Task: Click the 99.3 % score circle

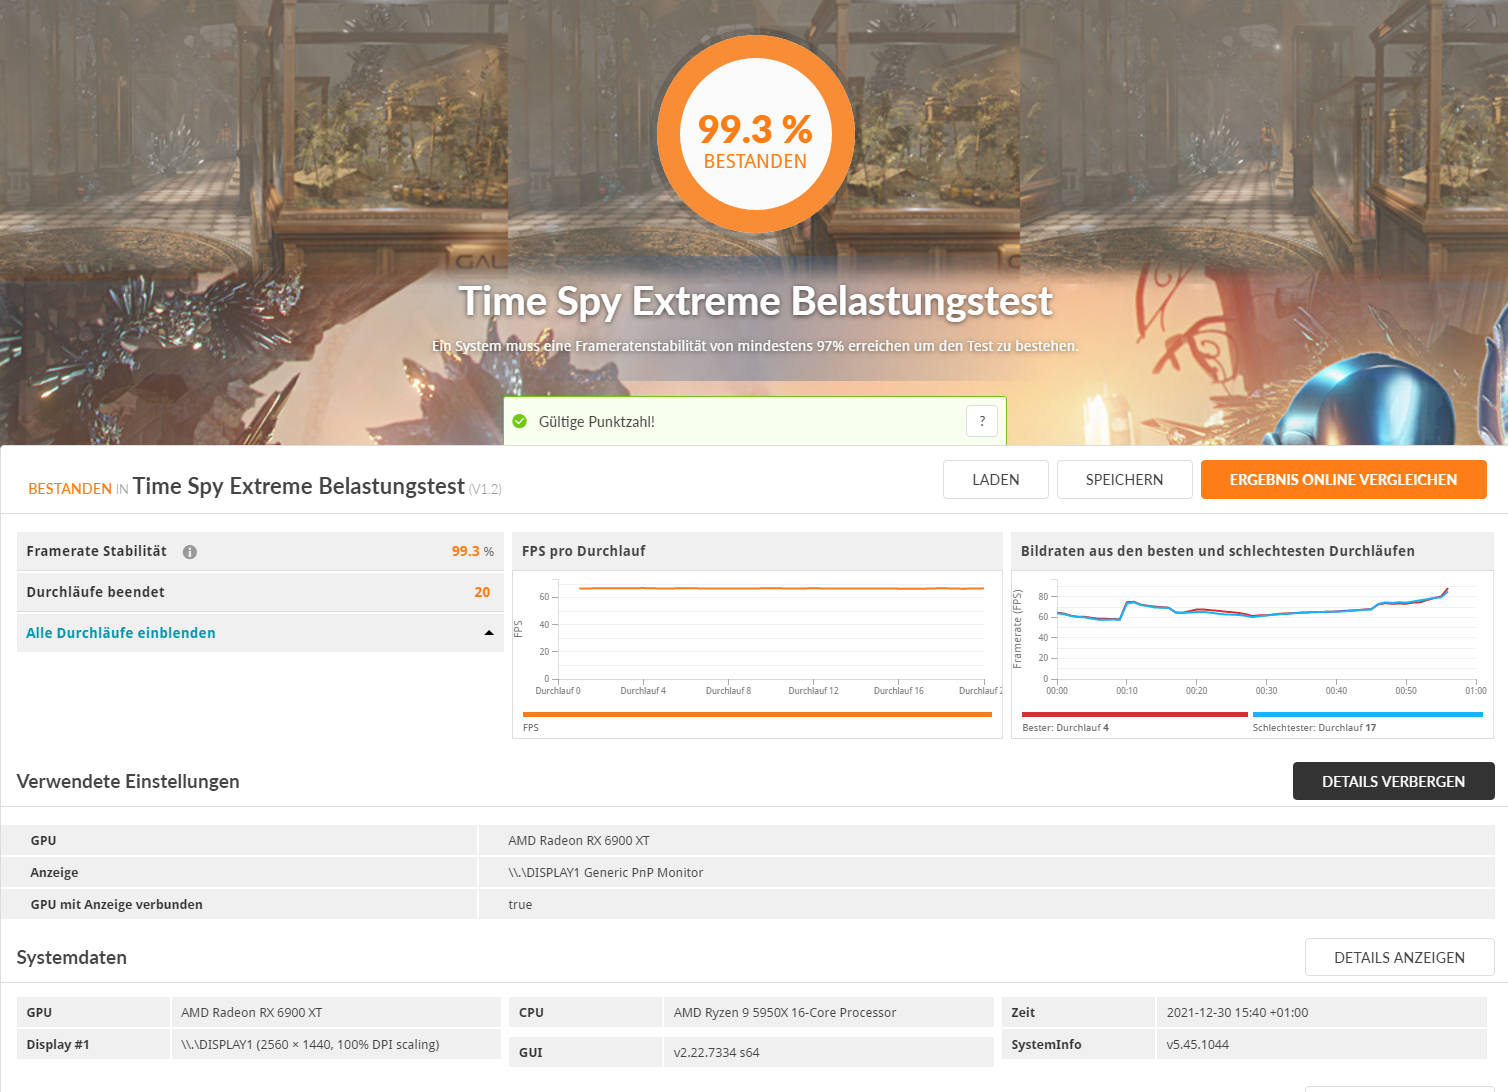Action: 756,133
